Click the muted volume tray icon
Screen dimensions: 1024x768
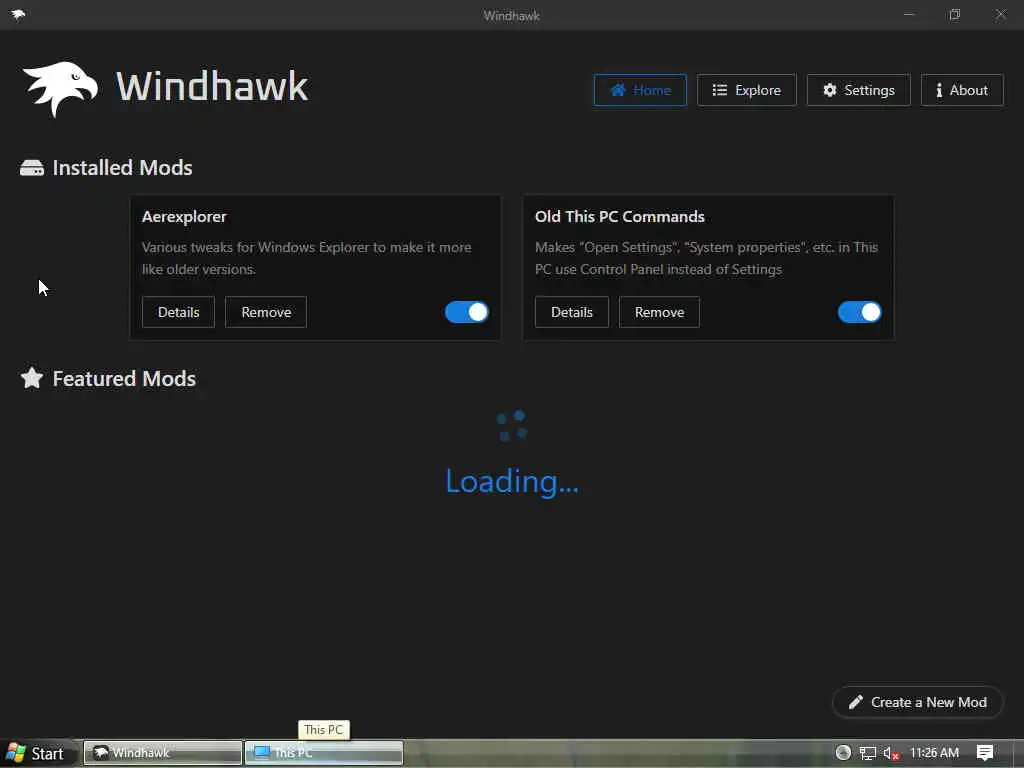(891, 754)
